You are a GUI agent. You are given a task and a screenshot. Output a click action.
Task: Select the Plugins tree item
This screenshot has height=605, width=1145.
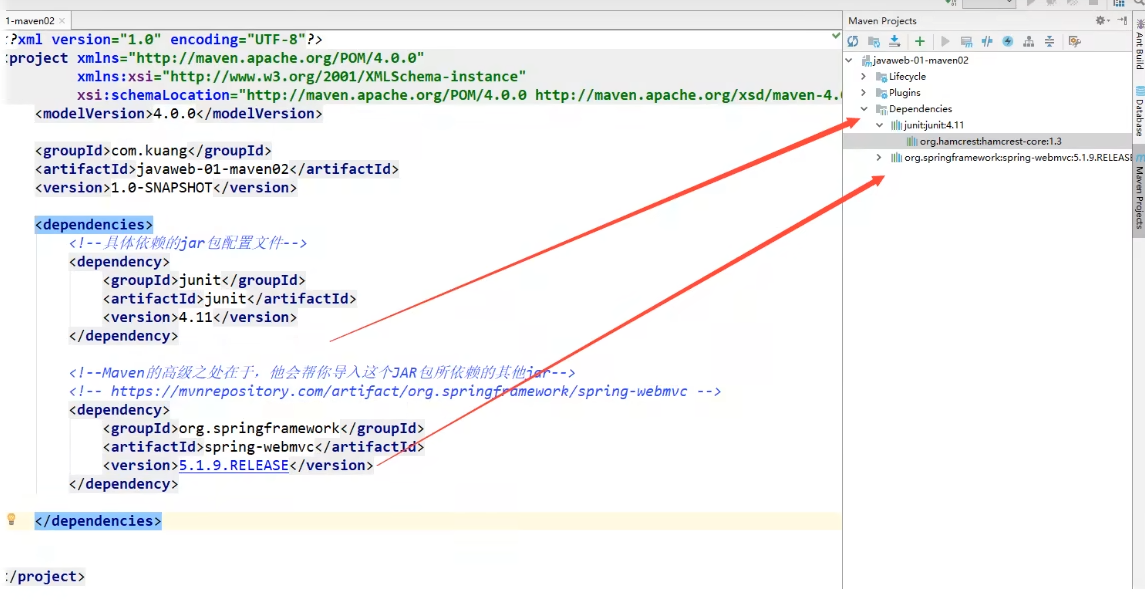click(x=905, y=93)
